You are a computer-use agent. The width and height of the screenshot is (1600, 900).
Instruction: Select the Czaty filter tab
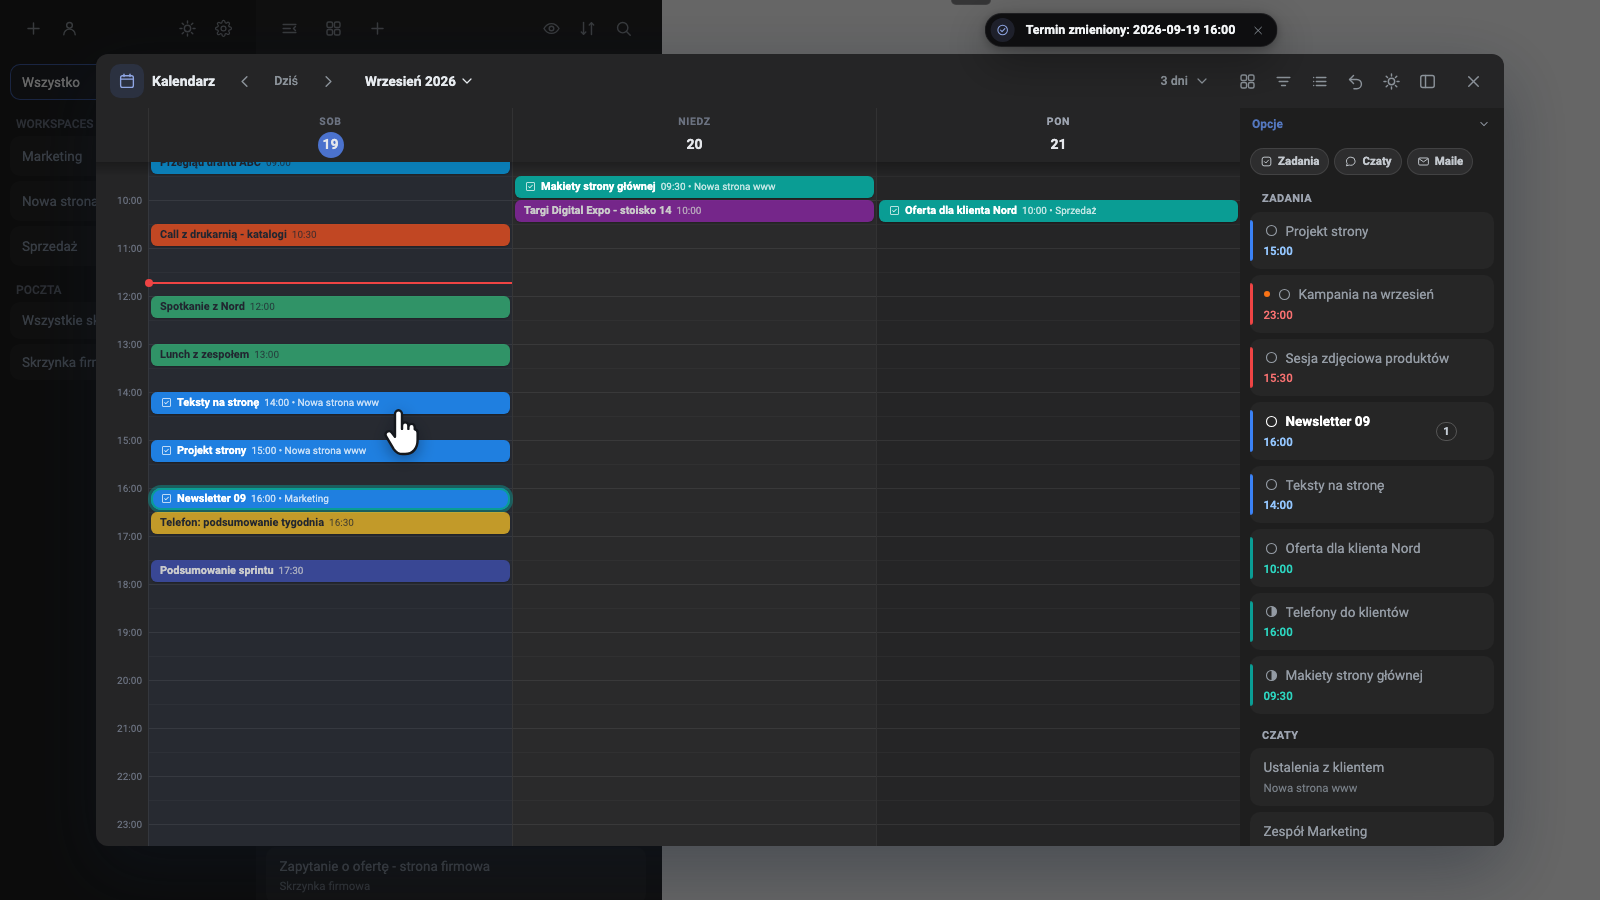point(1368,161)
